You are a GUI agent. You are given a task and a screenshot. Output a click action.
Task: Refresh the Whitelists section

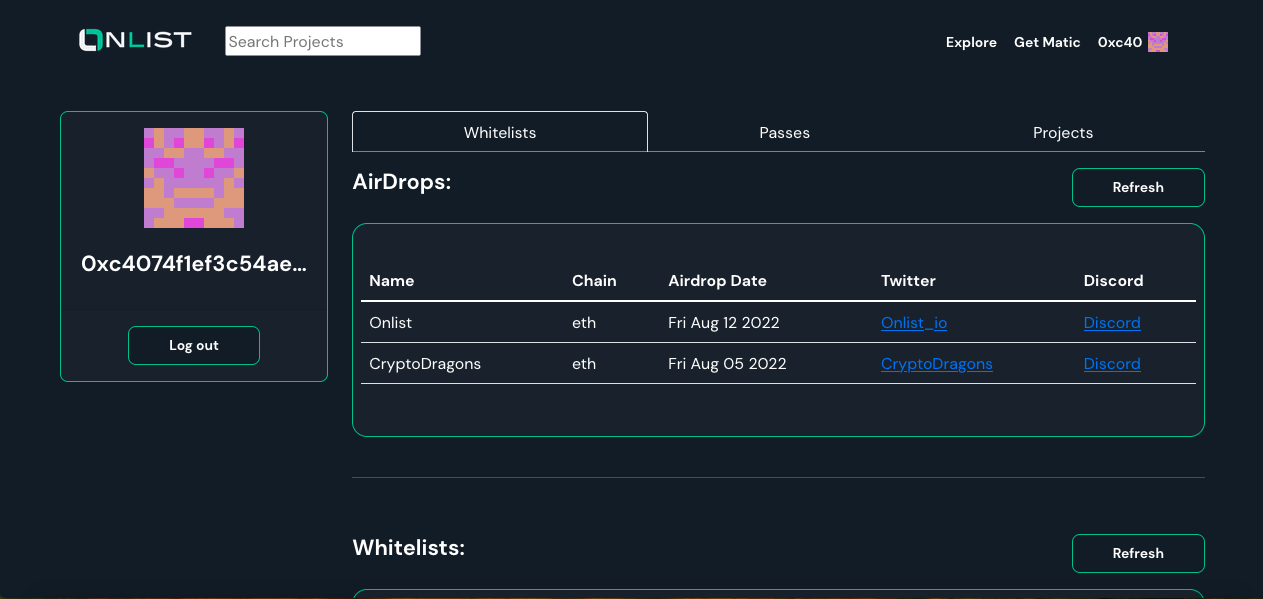(x=1138, y=553)
